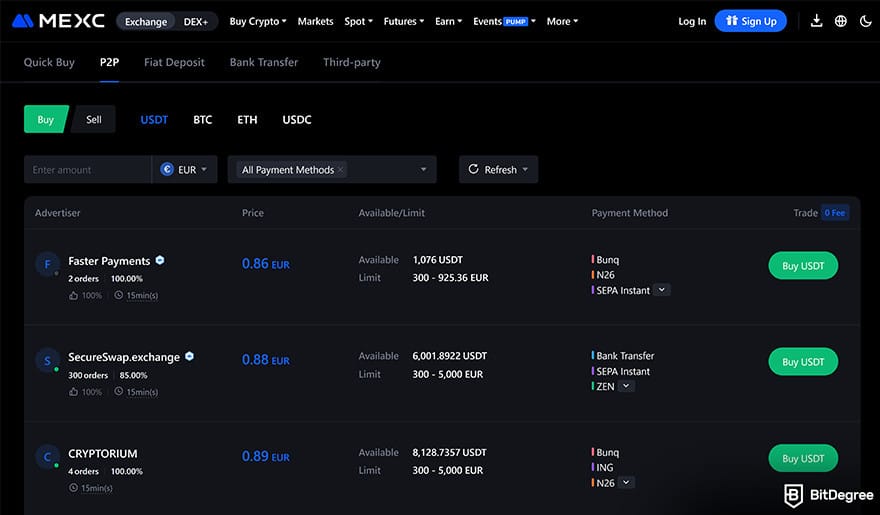Image resolution: width=880 pixels, height=515 pixels.
Task: Click the Faster Payments avatar
Action: 47,264
